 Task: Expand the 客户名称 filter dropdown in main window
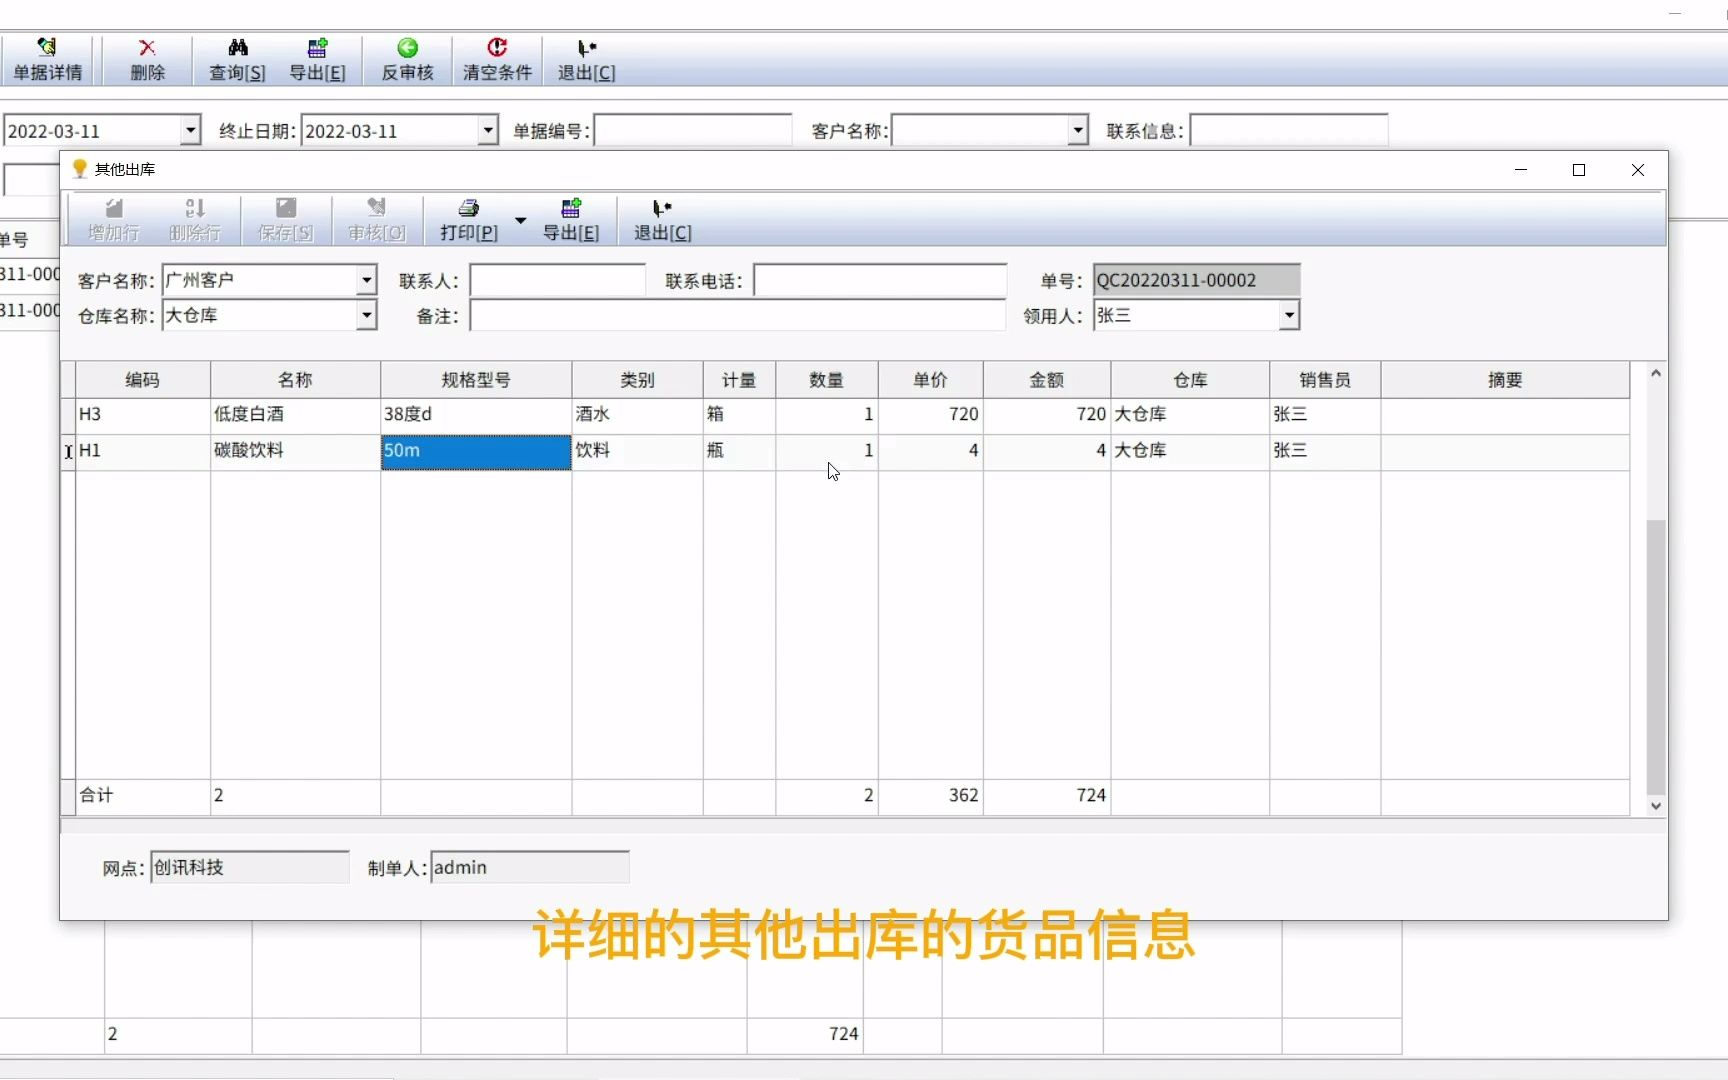(1077, 130)
